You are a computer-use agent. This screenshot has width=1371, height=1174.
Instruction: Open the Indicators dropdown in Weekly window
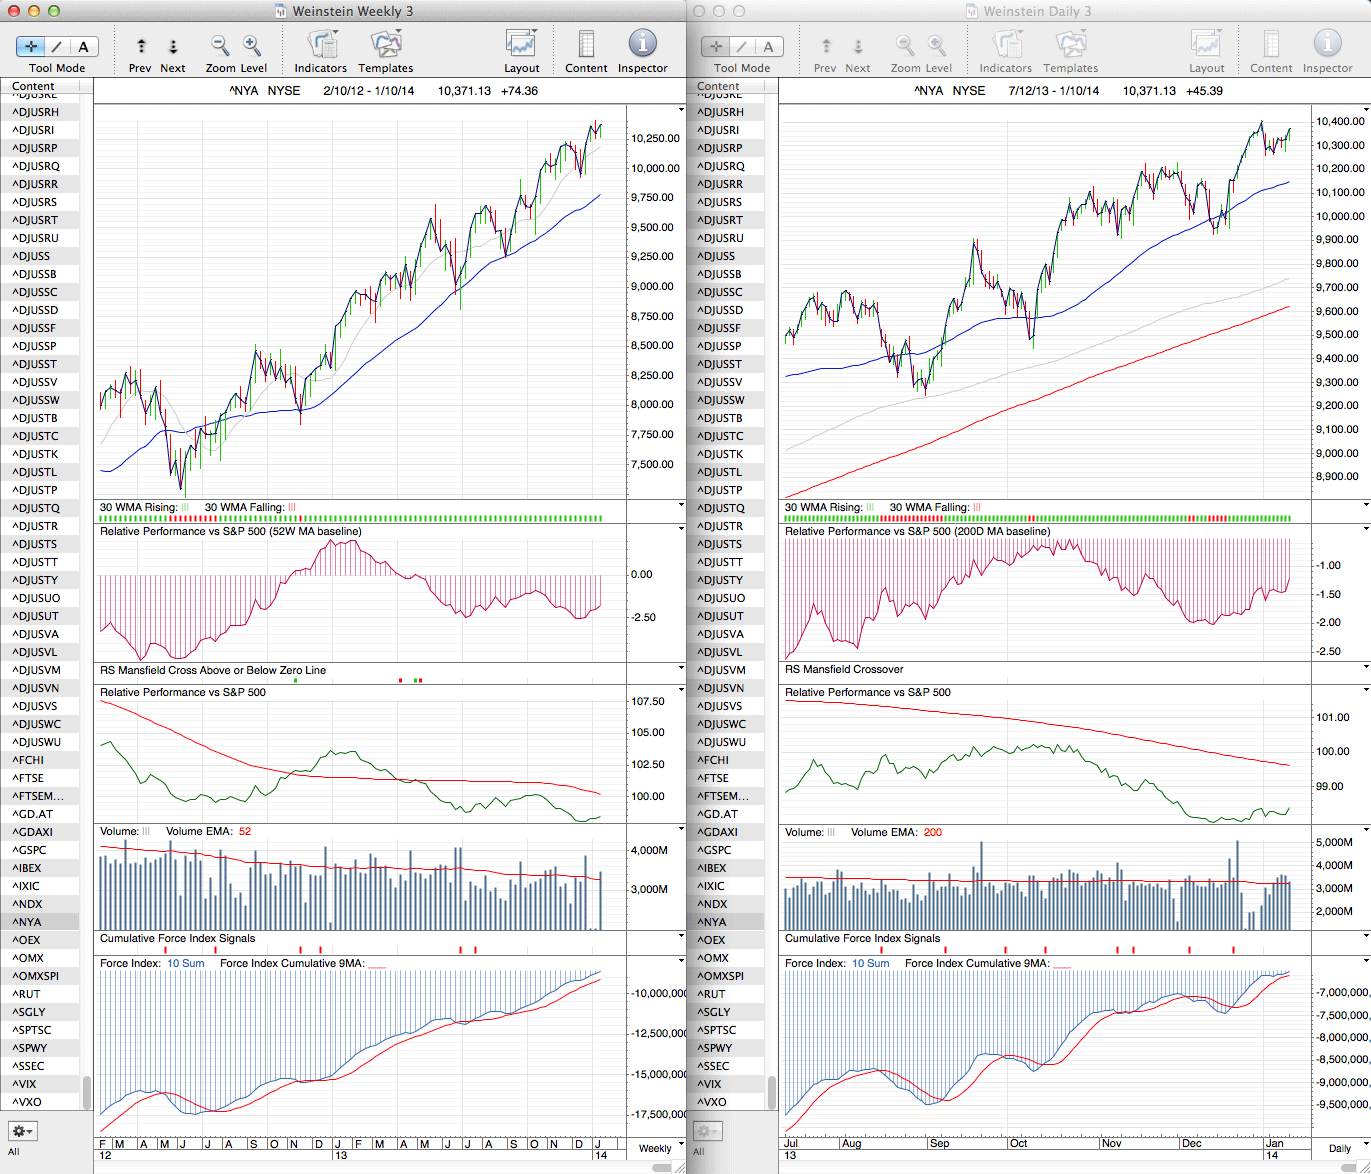[x=321, y=45]
